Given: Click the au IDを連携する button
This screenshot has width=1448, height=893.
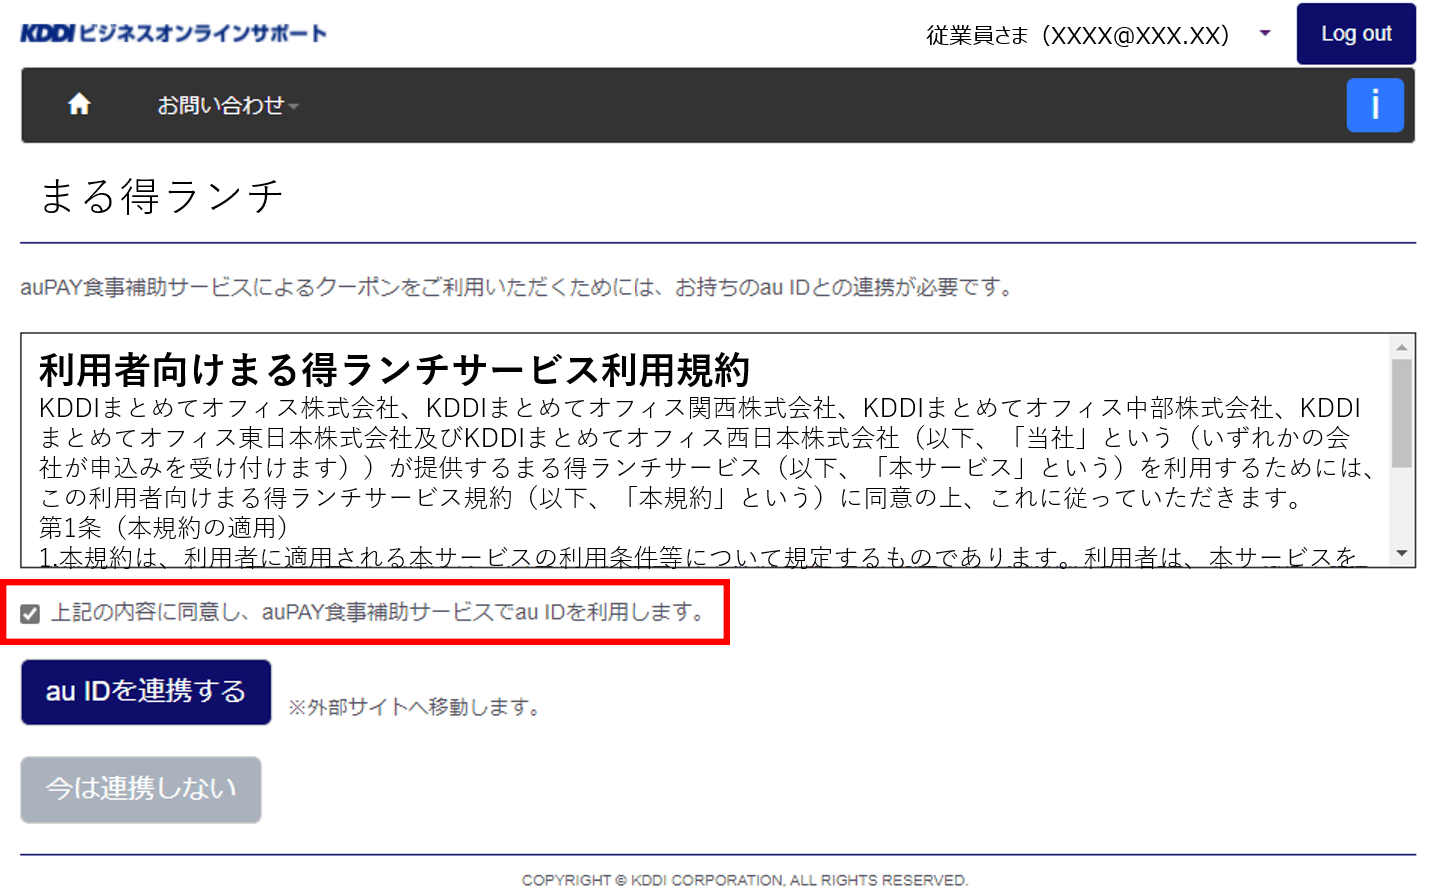Looking at the screenshot, I should 146,691.
